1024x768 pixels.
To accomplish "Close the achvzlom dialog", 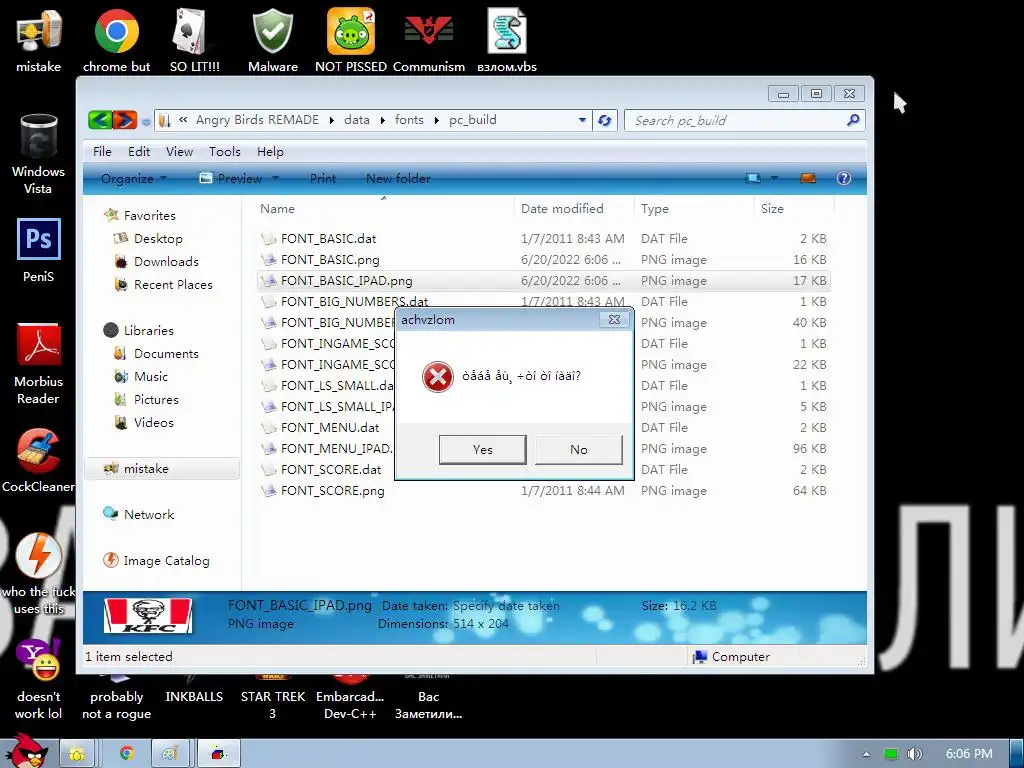I will 615,319.
